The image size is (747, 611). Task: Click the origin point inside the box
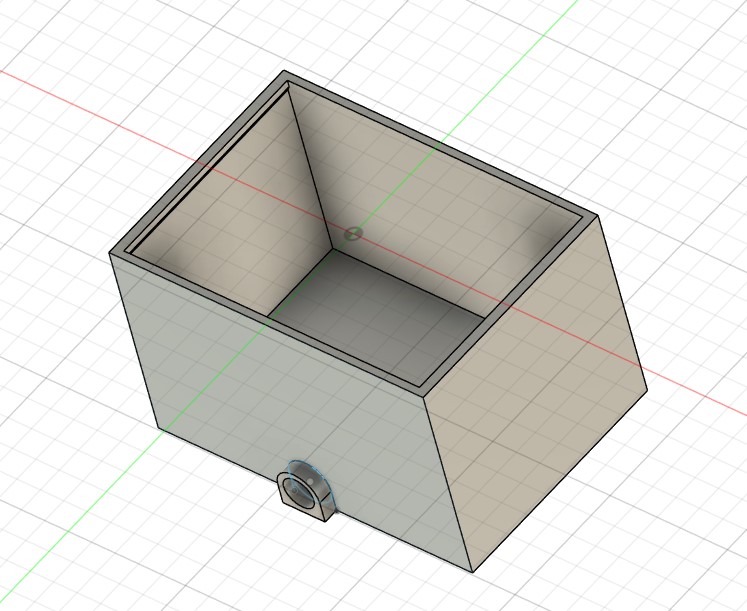351,233
